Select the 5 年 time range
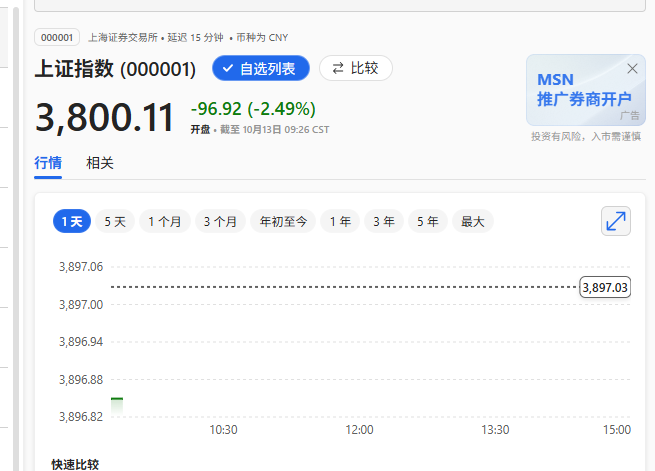Image resolution: width=655 pixels, height=471 pixels. tap(427, 221)
